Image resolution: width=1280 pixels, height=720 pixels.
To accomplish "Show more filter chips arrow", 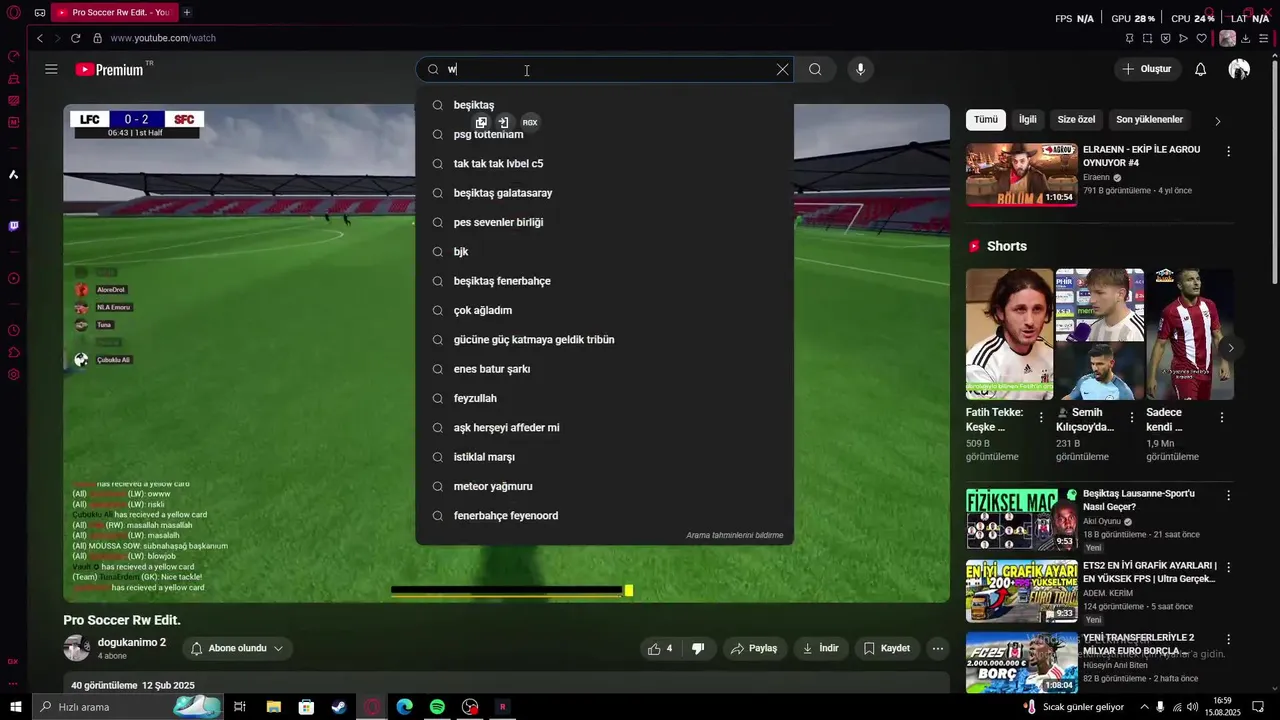I will click(x=1217, y=120).
